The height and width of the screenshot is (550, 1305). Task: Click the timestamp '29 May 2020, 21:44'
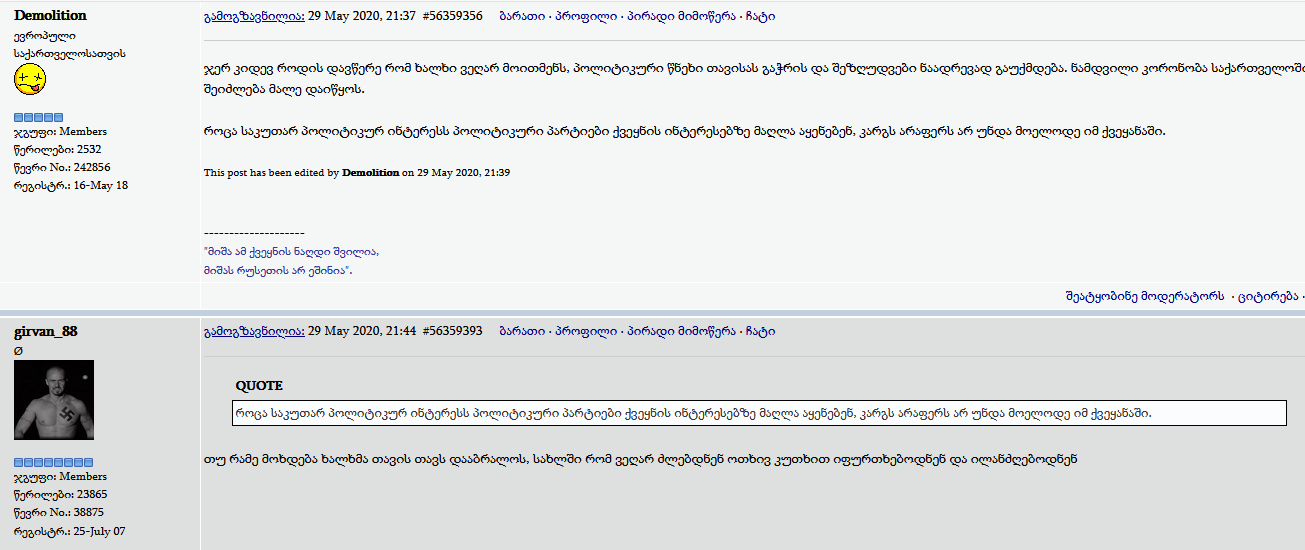pos(362,331)
